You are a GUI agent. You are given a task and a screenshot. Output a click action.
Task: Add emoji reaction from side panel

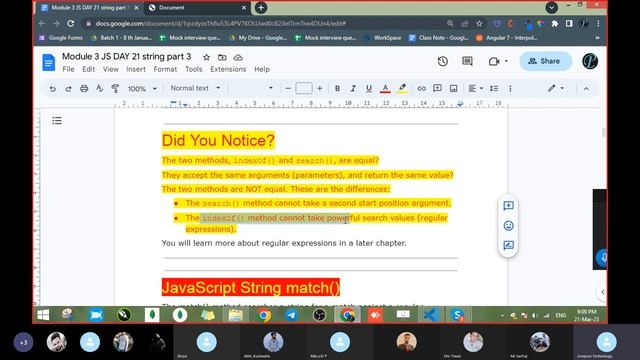pos(508,225)
